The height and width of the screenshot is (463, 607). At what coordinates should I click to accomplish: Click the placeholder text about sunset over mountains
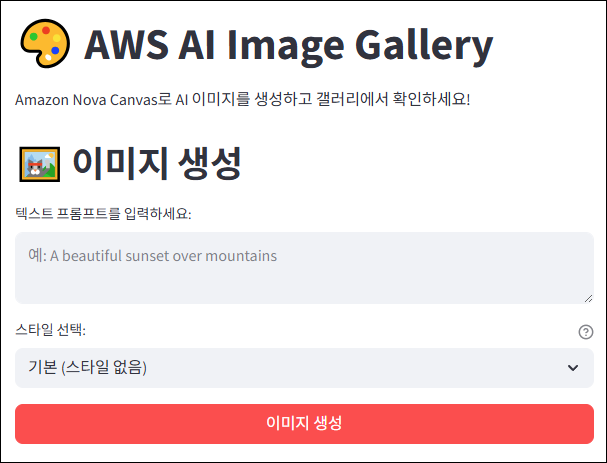coord(152,256)
